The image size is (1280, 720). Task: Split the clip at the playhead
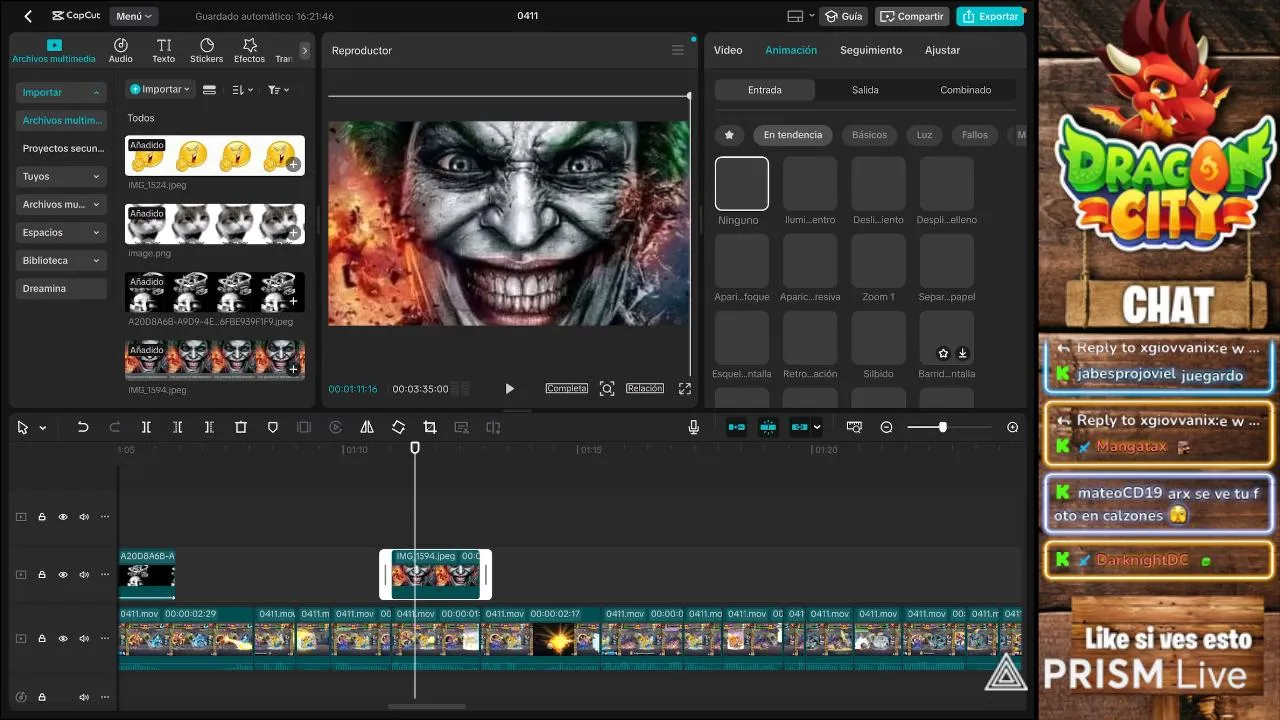[x=146, y=427]
